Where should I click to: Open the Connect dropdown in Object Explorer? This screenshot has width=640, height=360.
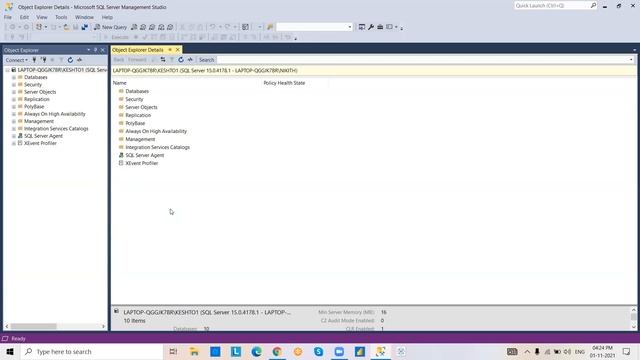click(x=16, y=60)
